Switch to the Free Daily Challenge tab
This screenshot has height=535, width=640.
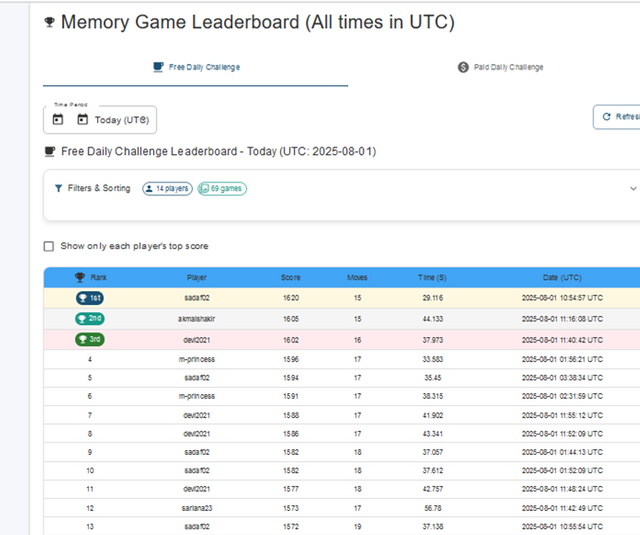tap(196, 67)
